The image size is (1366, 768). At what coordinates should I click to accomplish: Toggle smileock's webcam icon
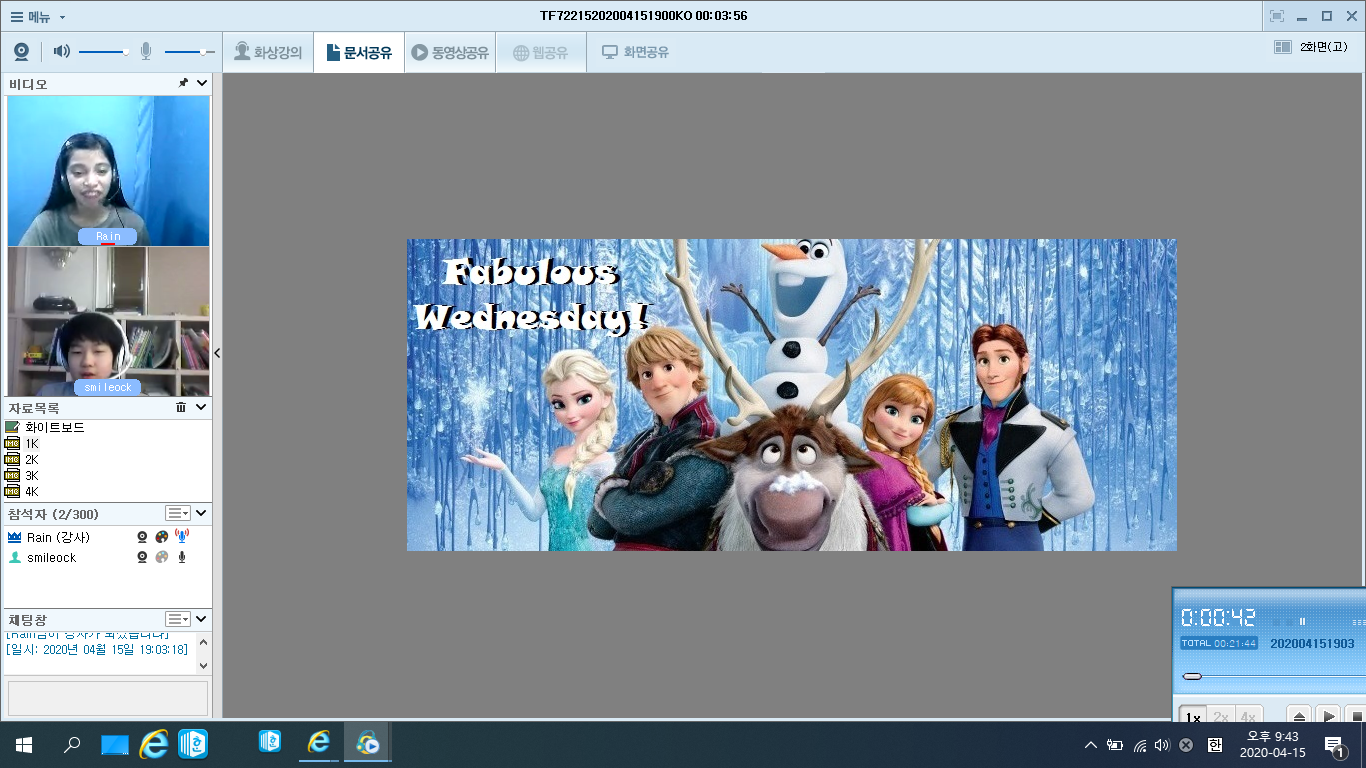tap(143, 557)
